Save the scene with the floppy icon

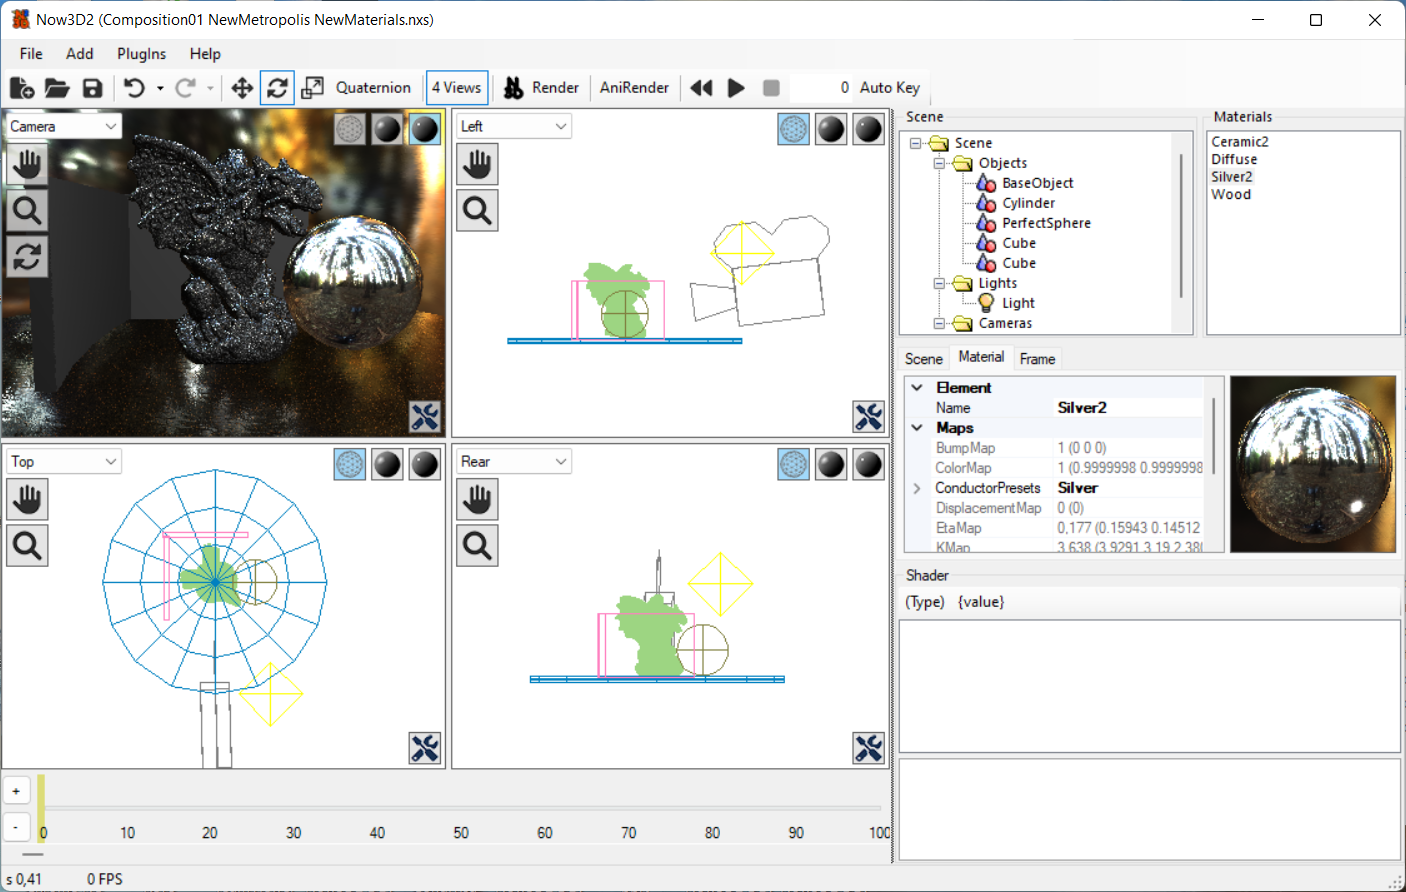(92, 88)
